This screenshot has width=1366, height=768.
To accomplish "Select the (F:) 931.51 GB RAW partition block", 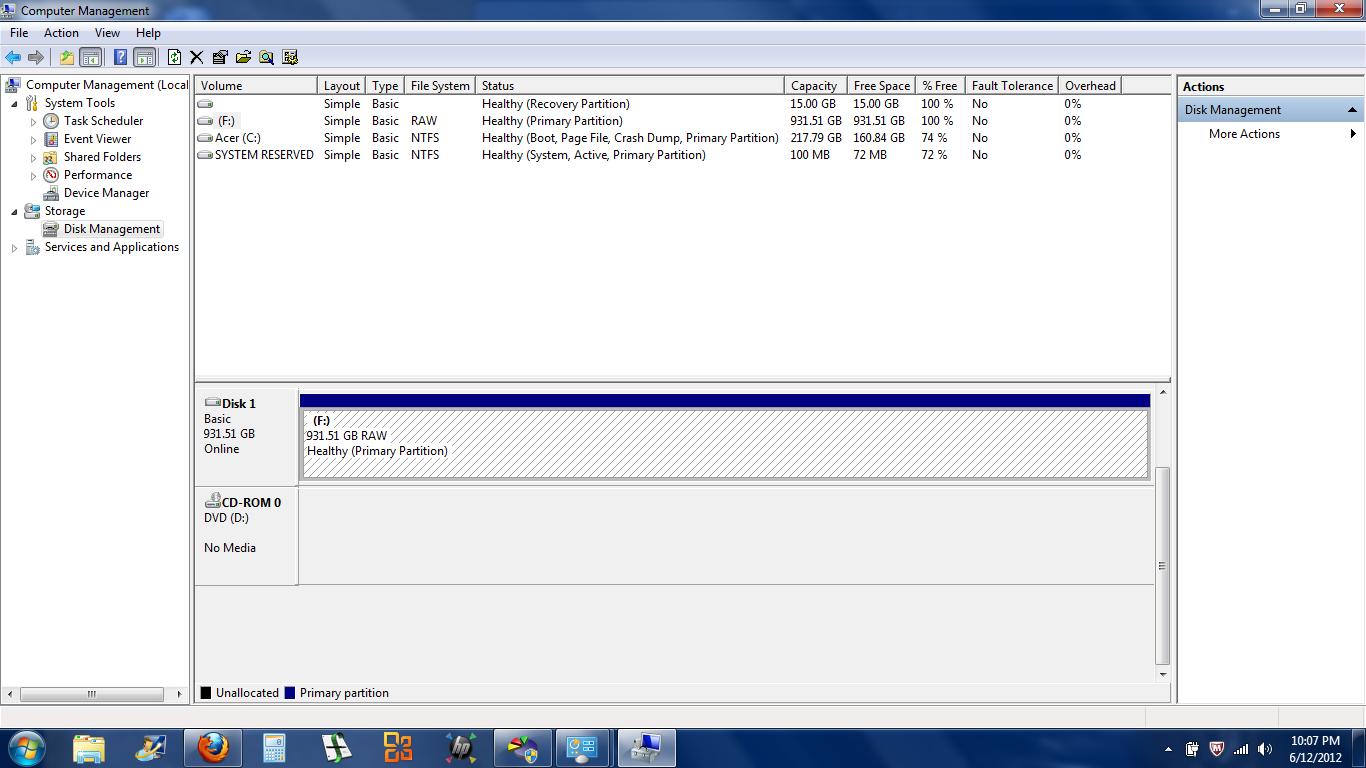I will [725, 444].
